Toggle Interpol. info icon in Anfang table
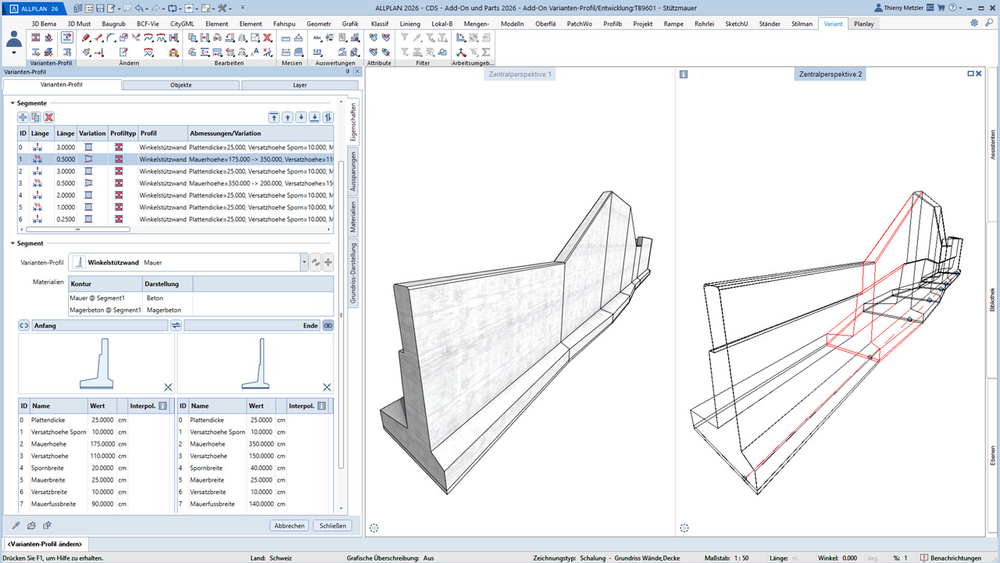The width and height of the screenshot is (1000, 563). (x=163, y=406)
